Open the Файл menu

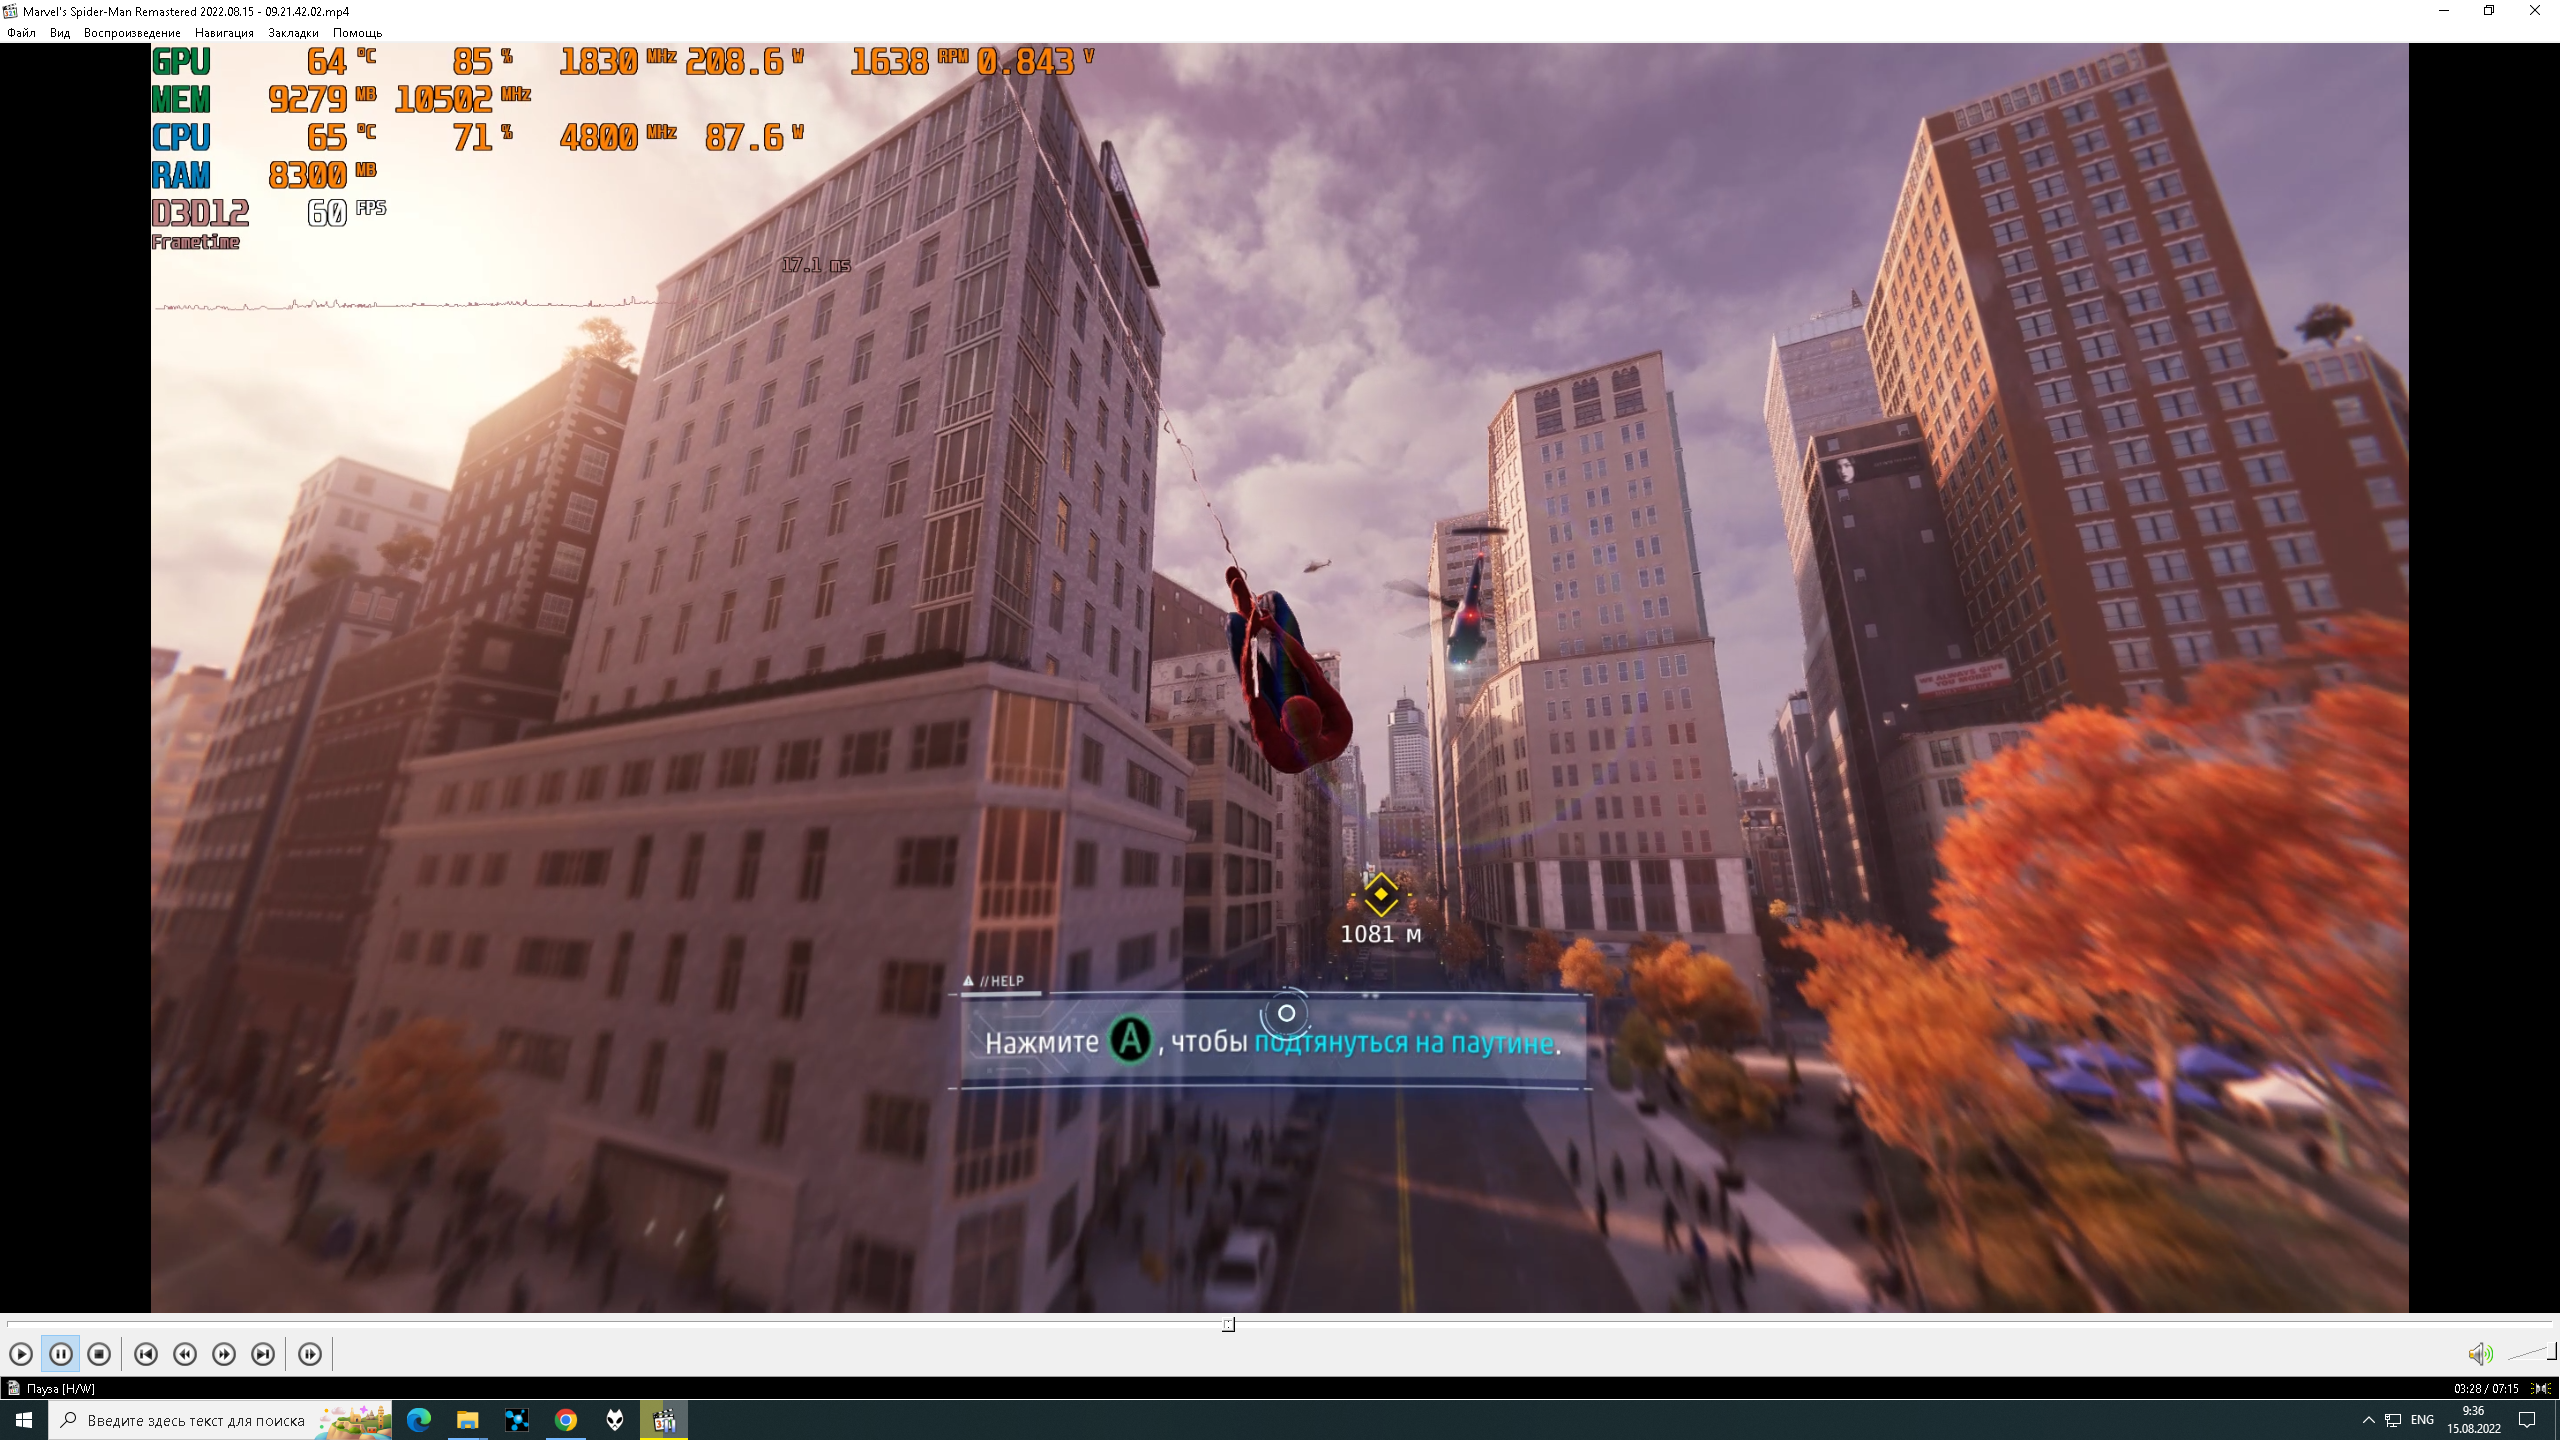[x=21, y=33]
